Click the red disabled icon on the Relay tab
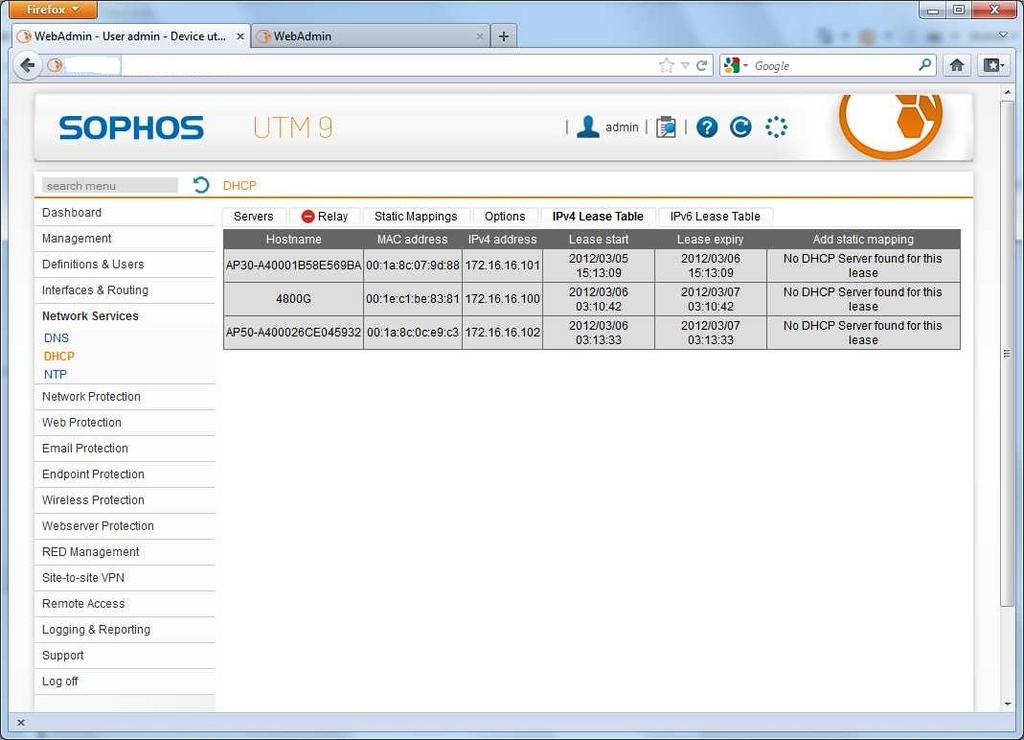 [x=308, y=216]
